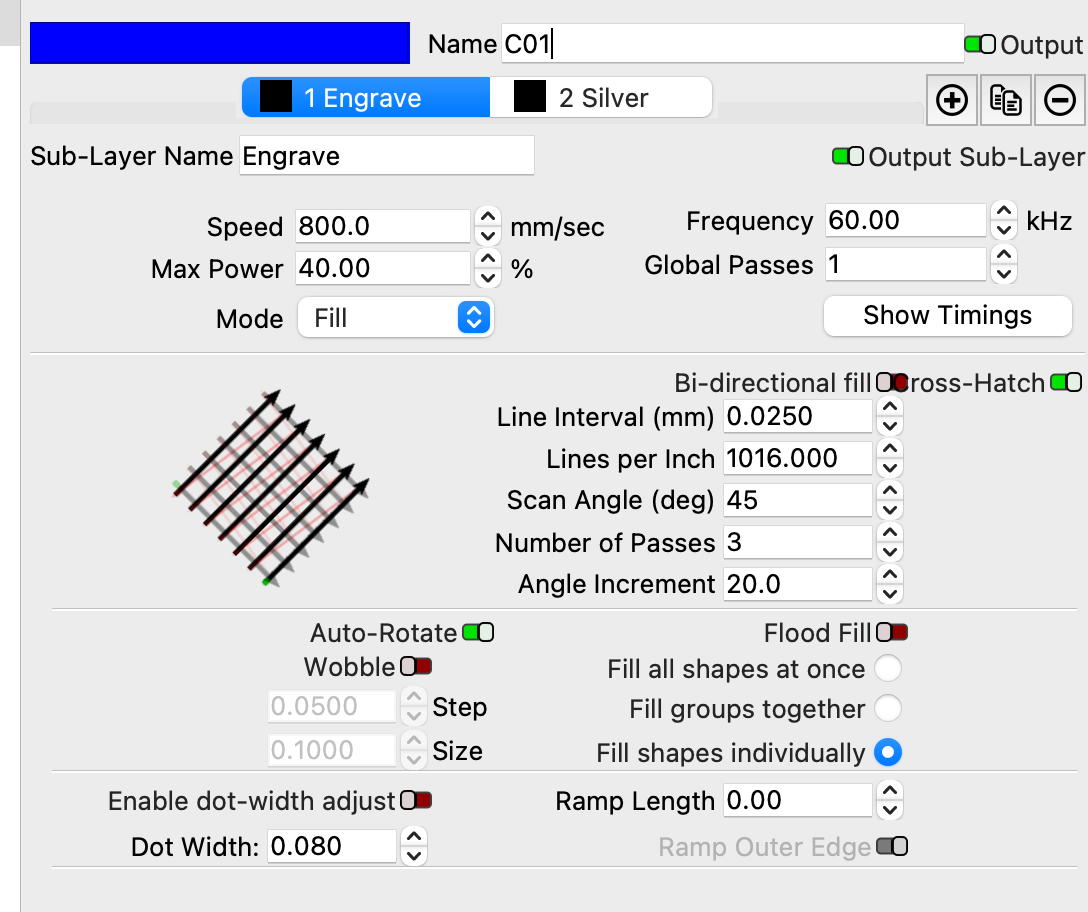Enable Flood Fill
1088x912 pixels.
point(891,632)
